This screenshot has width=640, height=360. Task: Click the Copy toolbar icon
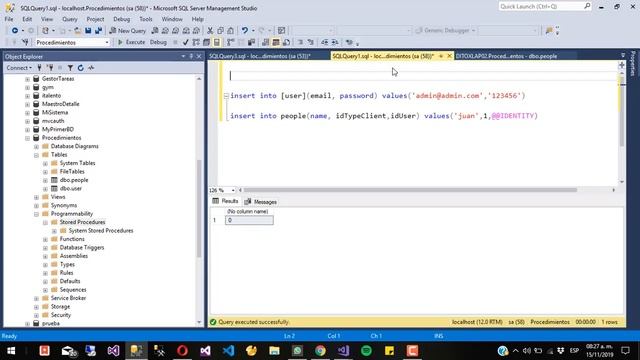click(x=220, y=31)
